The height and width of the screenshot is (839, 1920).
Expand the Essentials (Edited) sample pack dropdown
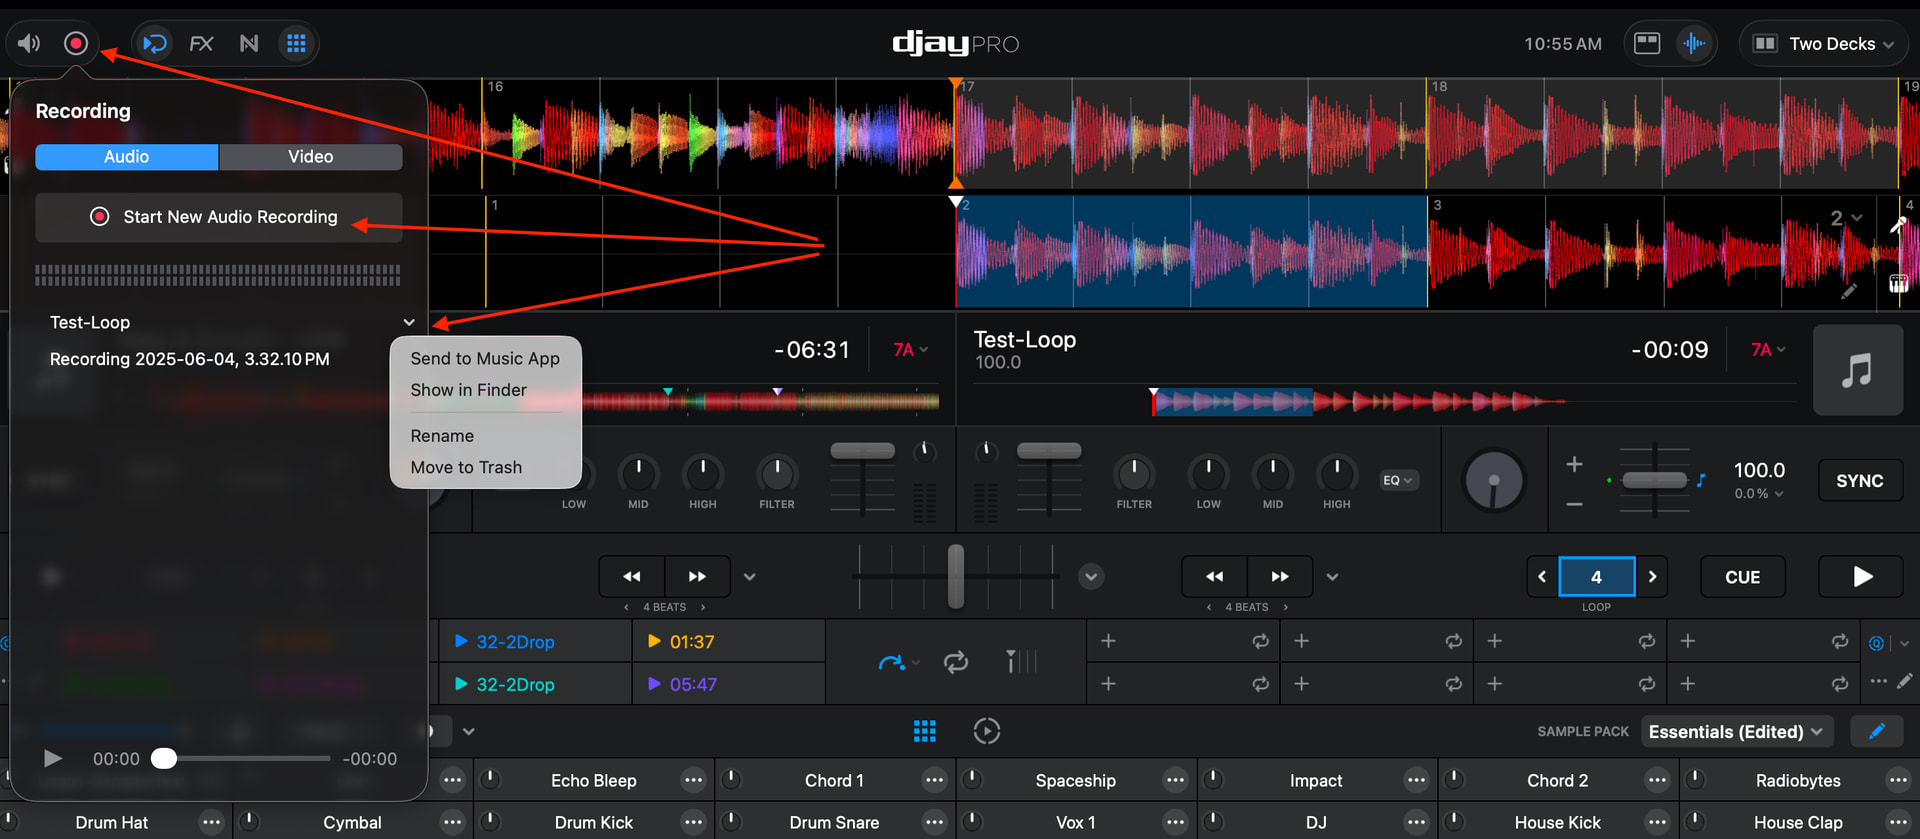[1735, 732]
